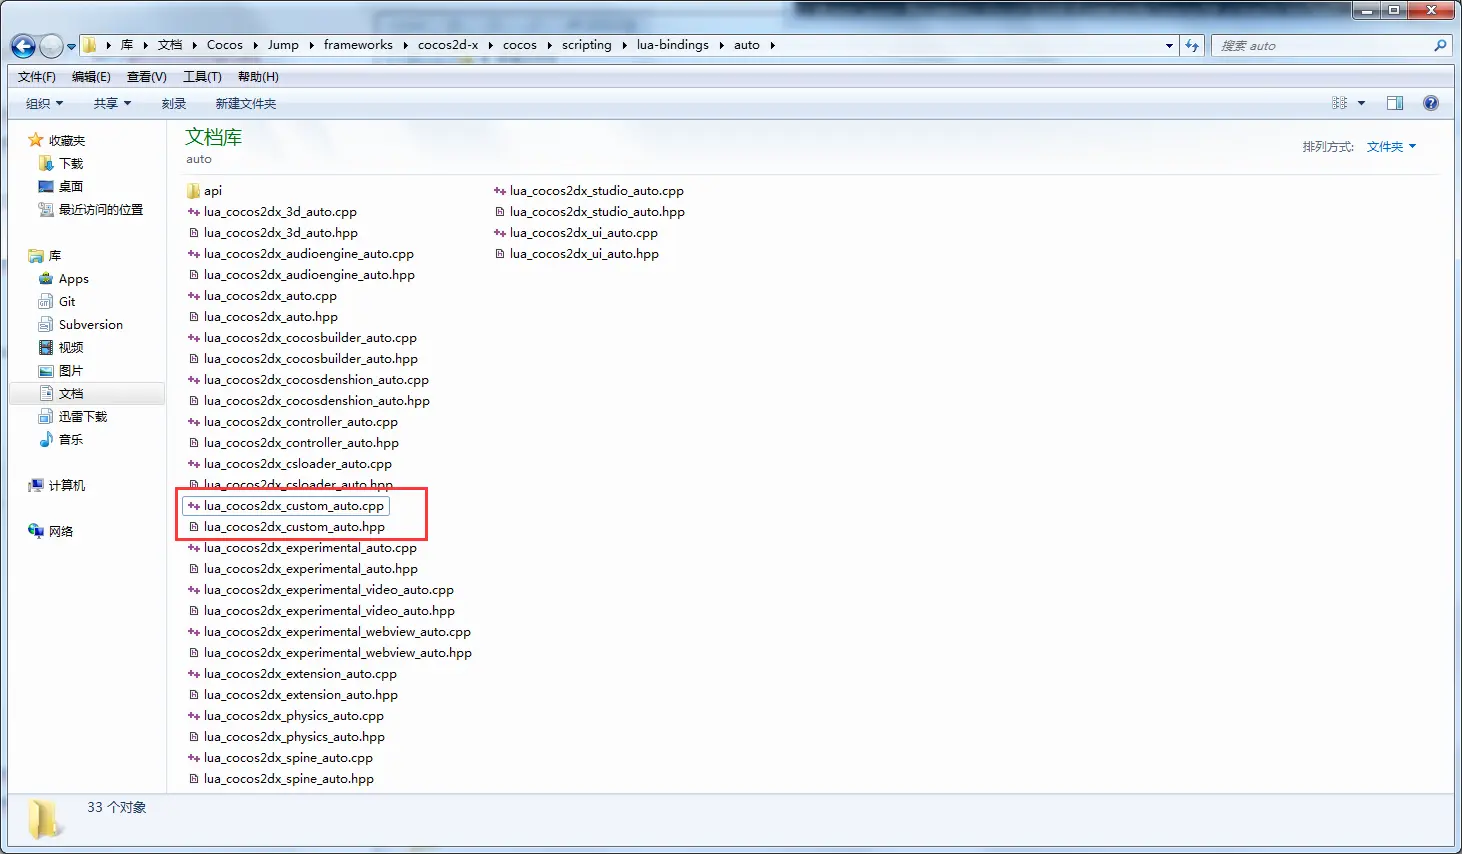Select file name lua_cocos2dx_csloader_auto.cpp
Screen dimensions: 1462x854
point(298,464)
